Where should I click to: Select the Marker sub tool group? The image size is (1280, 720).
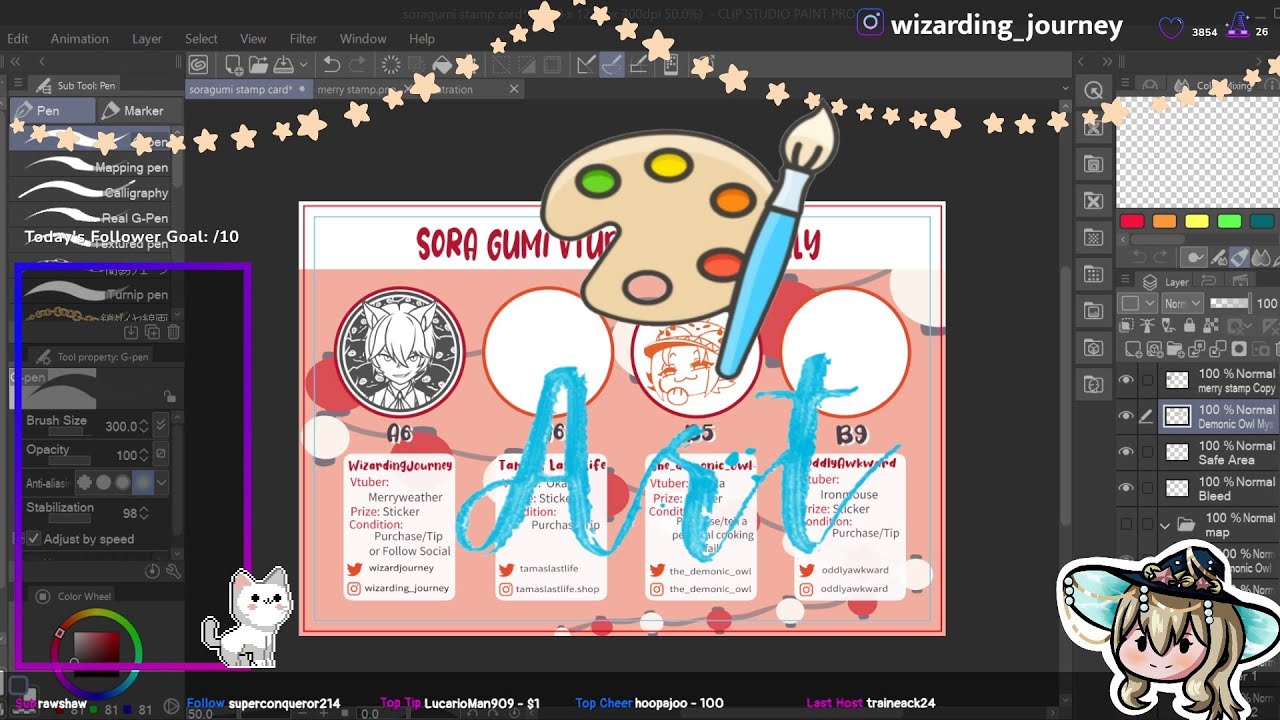140,111
